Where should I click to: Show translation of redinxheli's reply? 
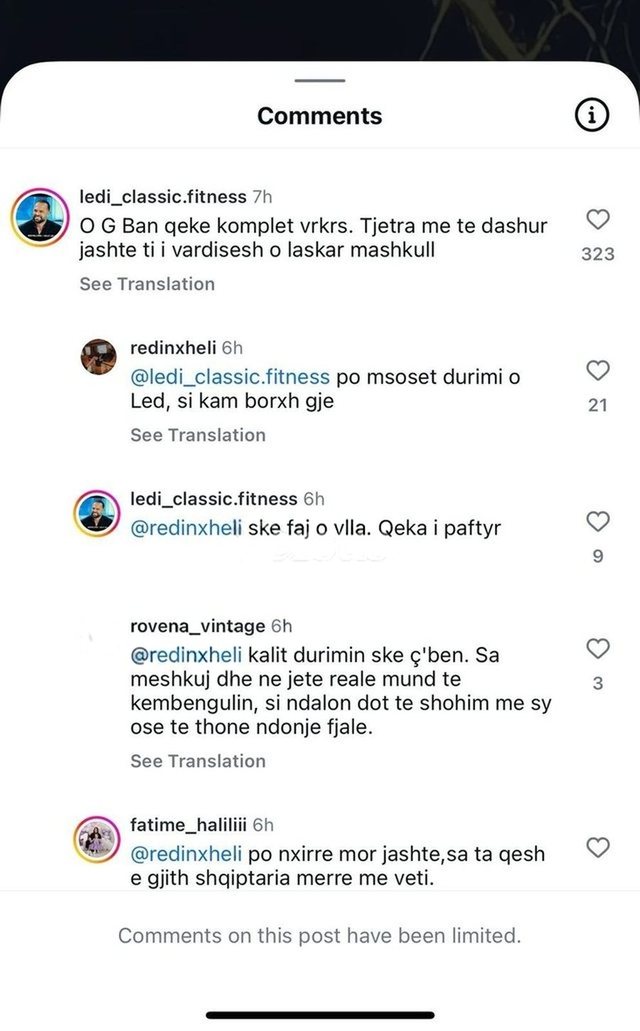point(197,435)
